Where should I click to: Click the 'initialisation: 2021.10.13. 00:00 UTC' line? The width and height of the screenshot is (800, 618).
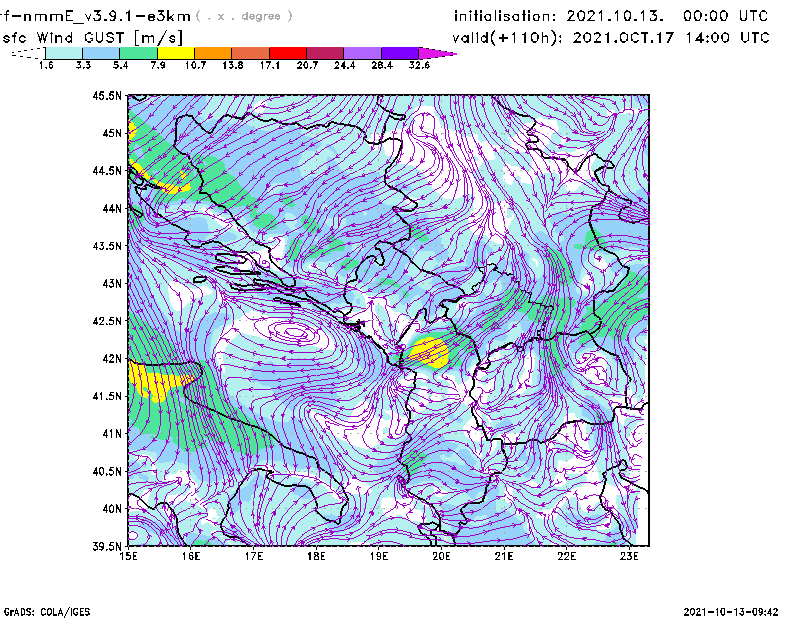click(611, 16)
